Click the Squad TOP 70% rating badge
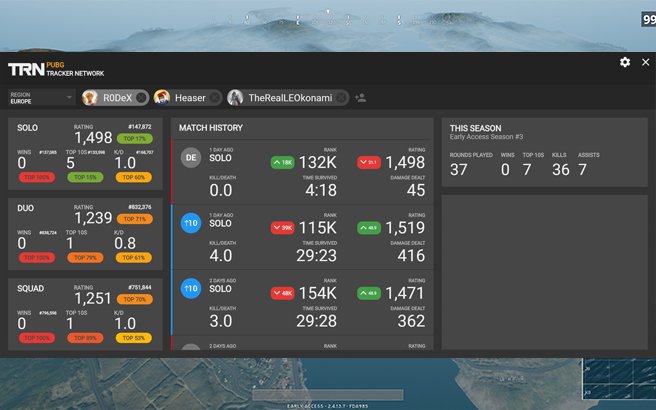This screenshot has height=410, width=656. coord(135,299)
